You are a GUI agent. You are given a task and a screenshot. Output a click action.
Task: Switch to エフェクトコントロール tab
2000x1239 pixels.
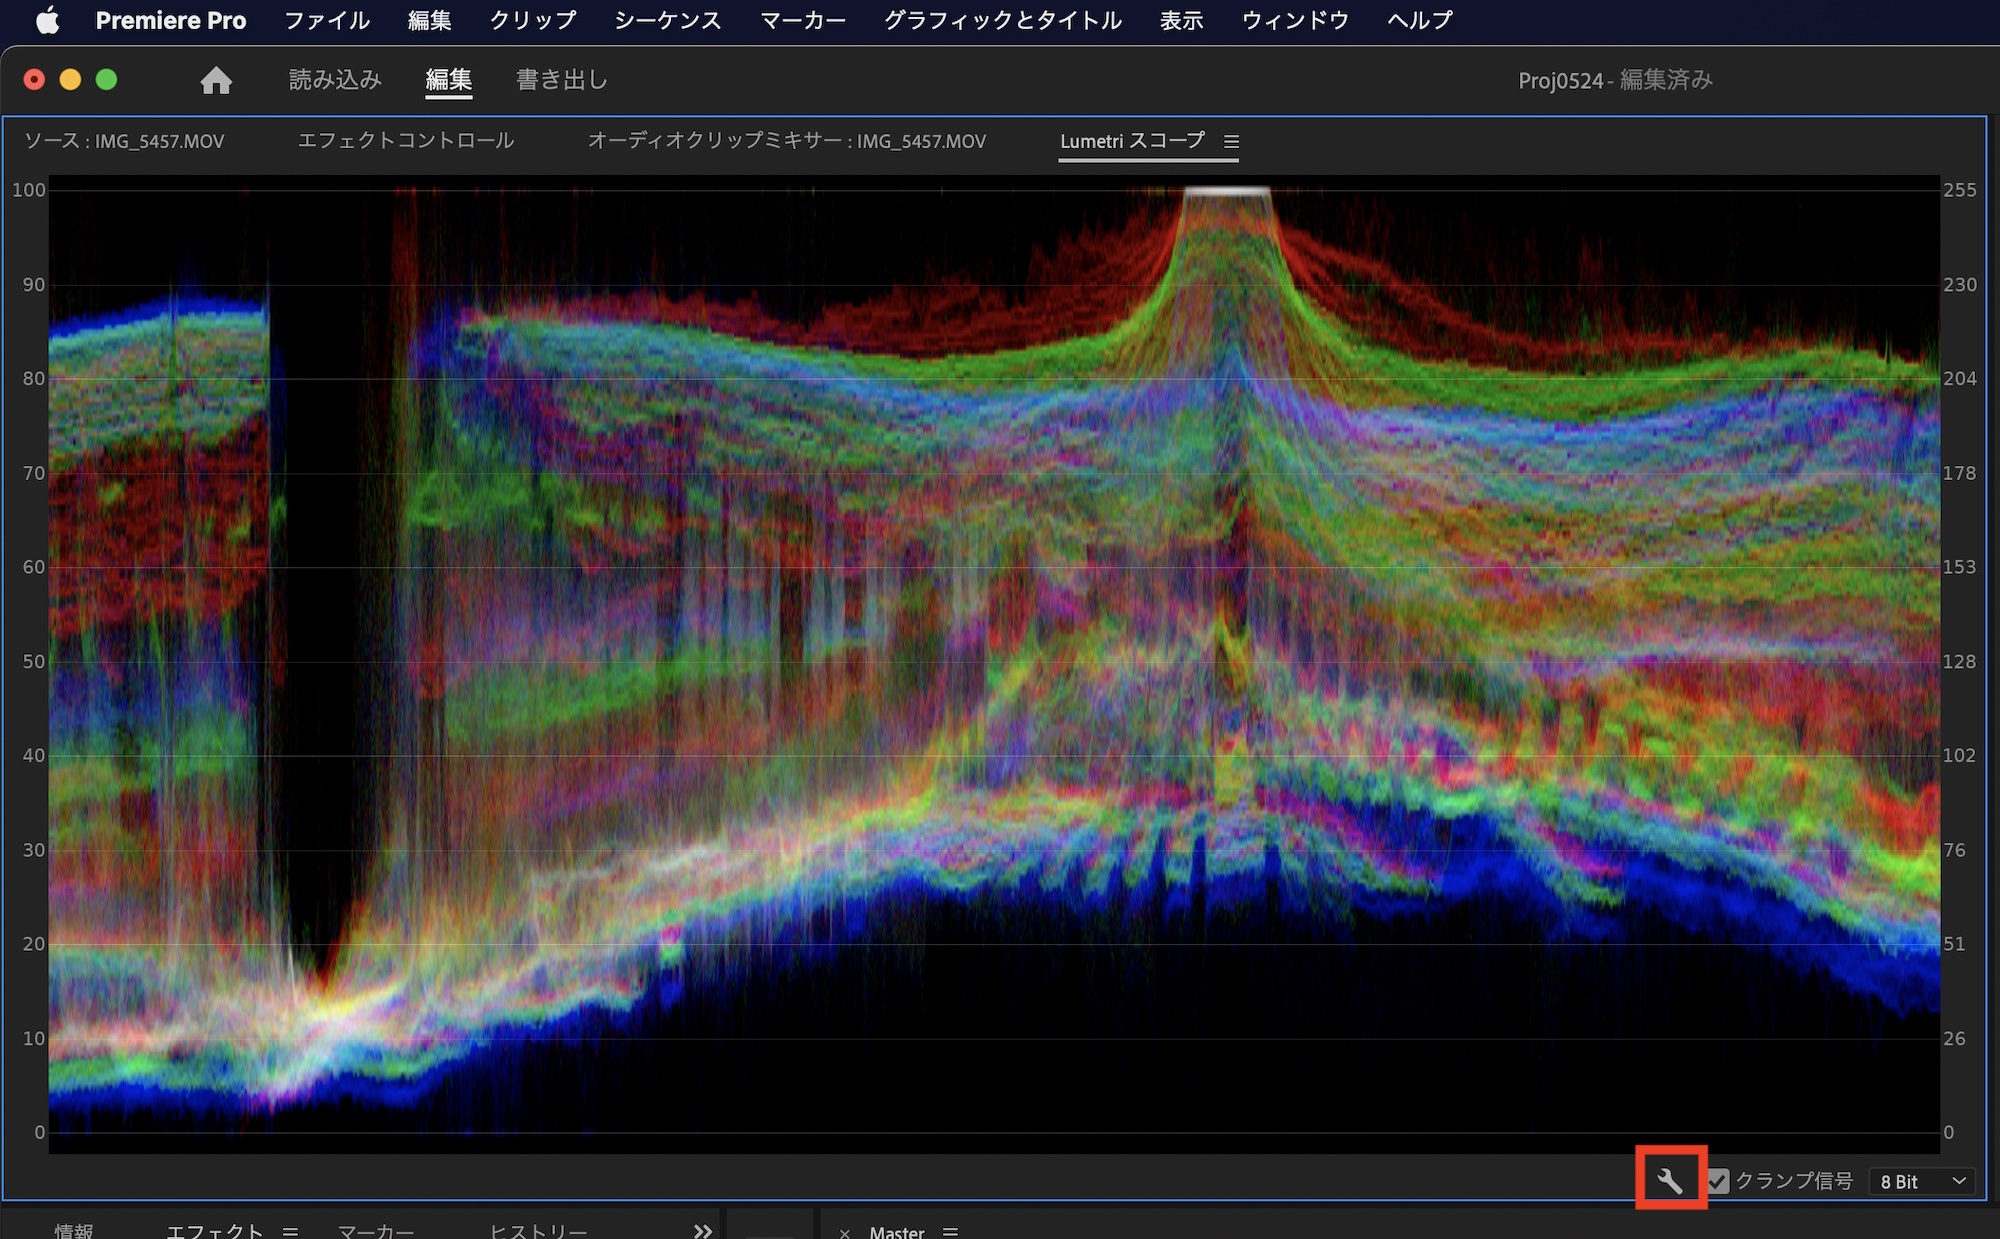coord(406,141)
